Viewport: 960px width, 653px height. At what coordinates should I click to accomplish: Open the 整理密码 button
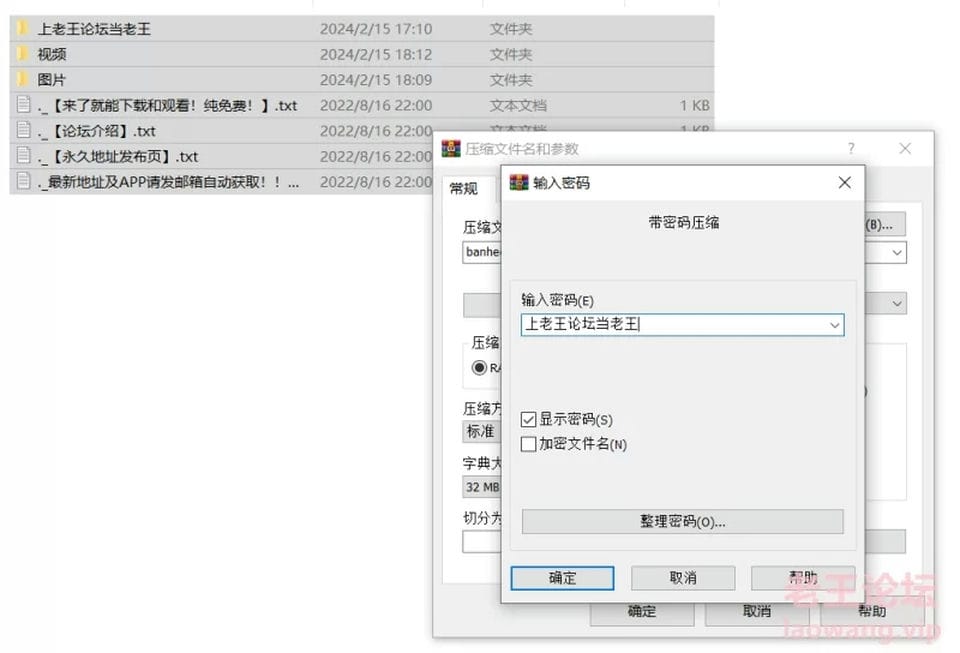tap(683, 521)
